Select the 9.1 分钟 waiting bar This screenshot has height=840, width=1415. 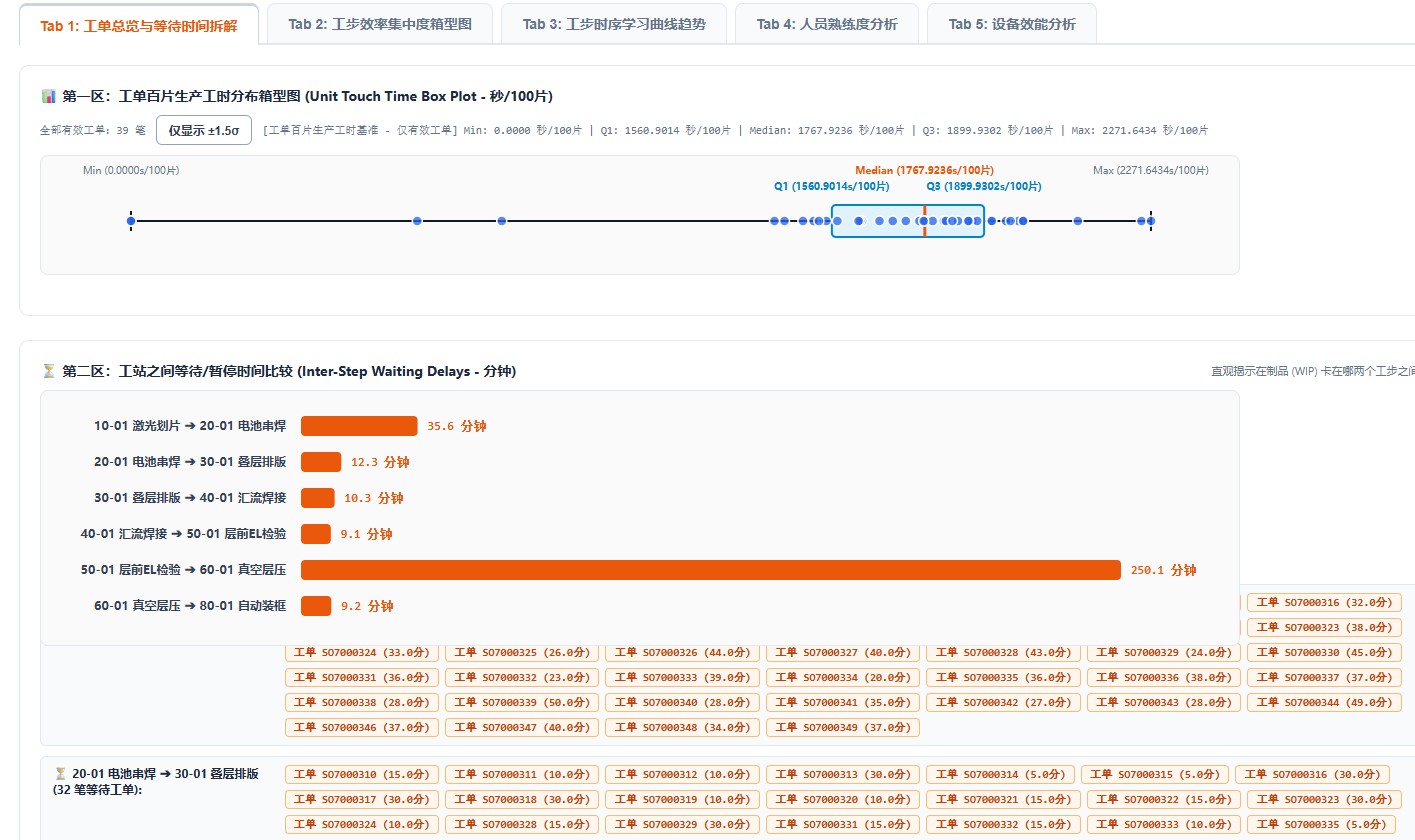tap(316, 534)
